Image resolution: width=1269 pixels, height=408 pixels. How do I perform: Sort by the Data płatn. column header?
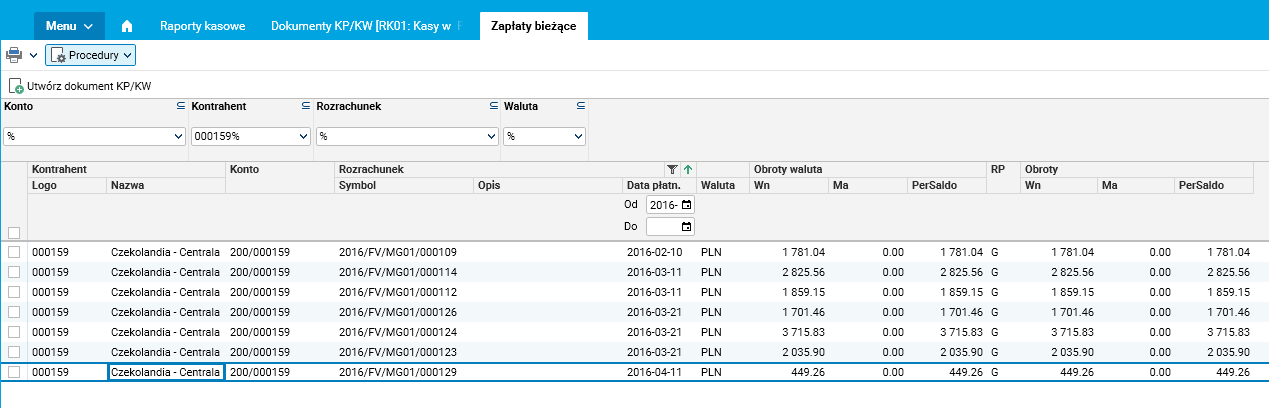(653, 185)
